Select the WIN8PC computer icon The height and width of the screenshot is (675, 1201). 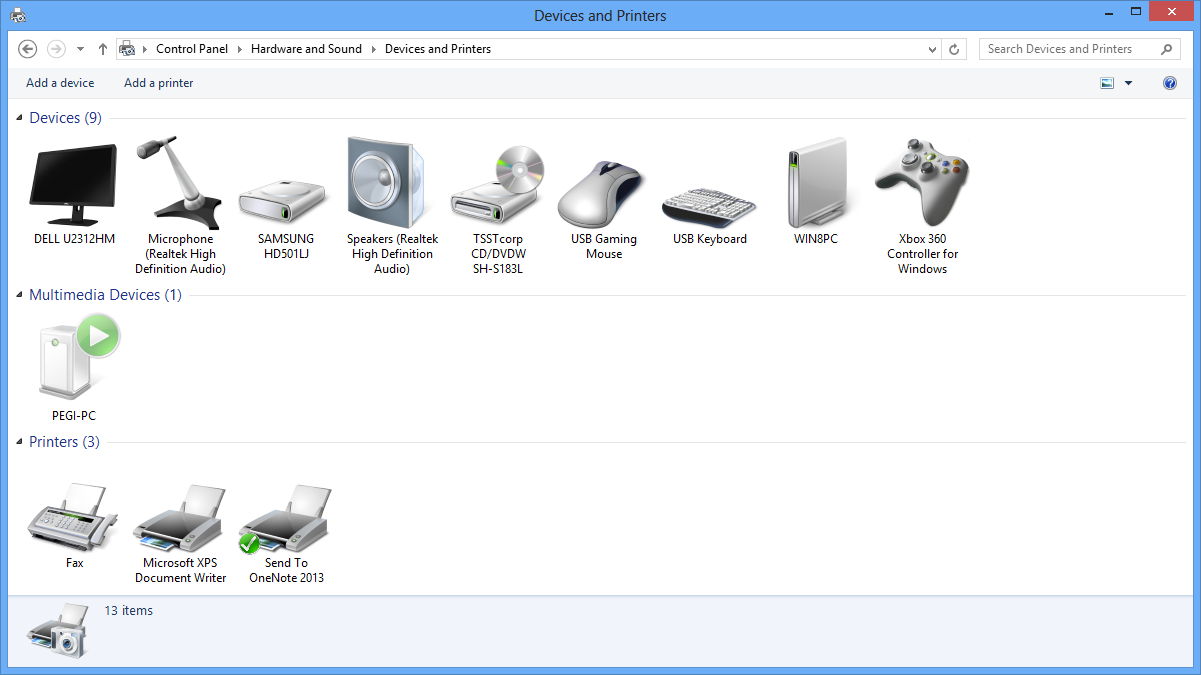pos(817,183)
